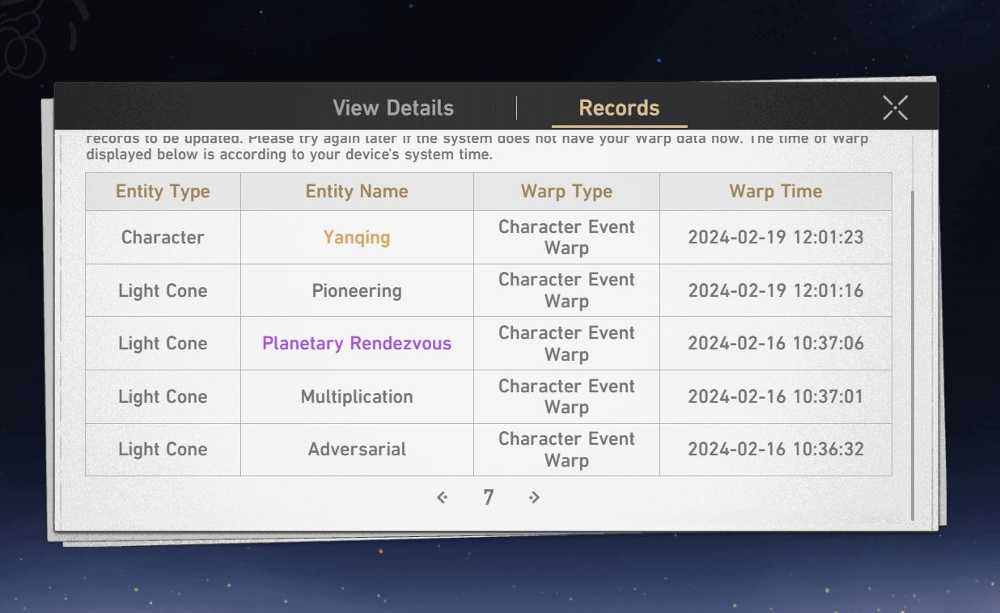Select the Pioneering light cone row

pos(489,290)
